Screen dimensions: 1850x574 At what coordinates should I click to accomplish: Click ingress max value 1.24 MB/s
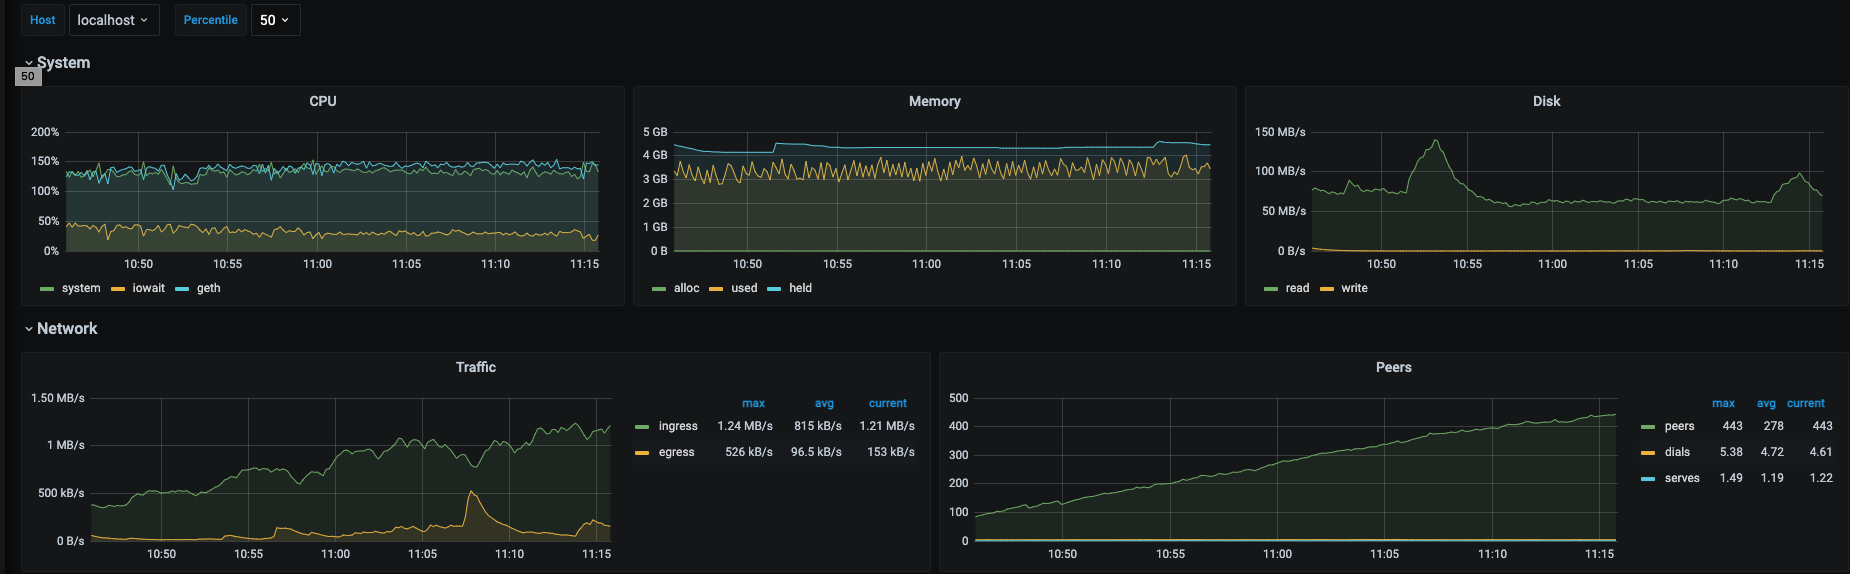click(x=745, y=426)
